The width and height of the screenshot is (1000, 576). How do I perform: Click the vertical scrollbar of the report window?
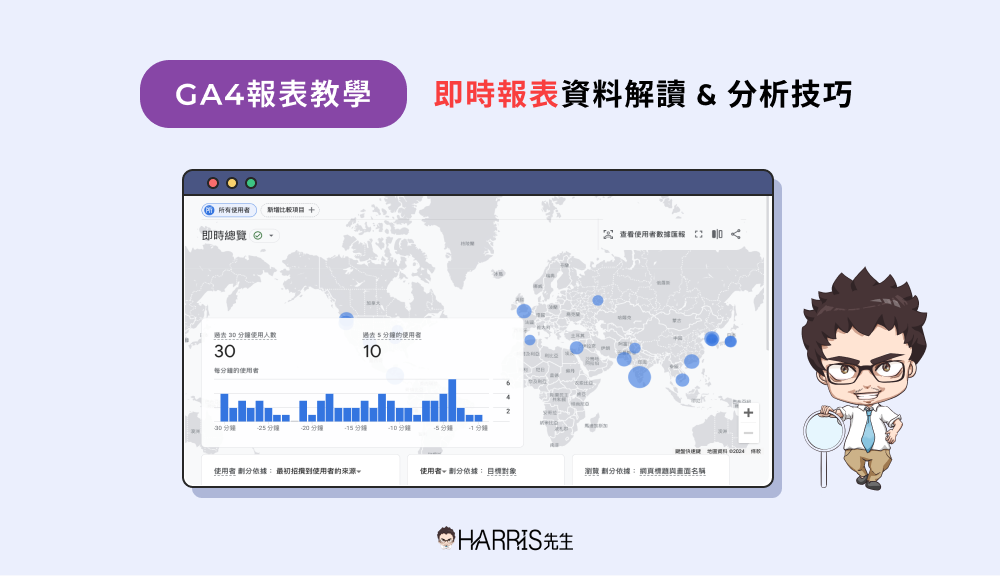click(x=767, y=274)
